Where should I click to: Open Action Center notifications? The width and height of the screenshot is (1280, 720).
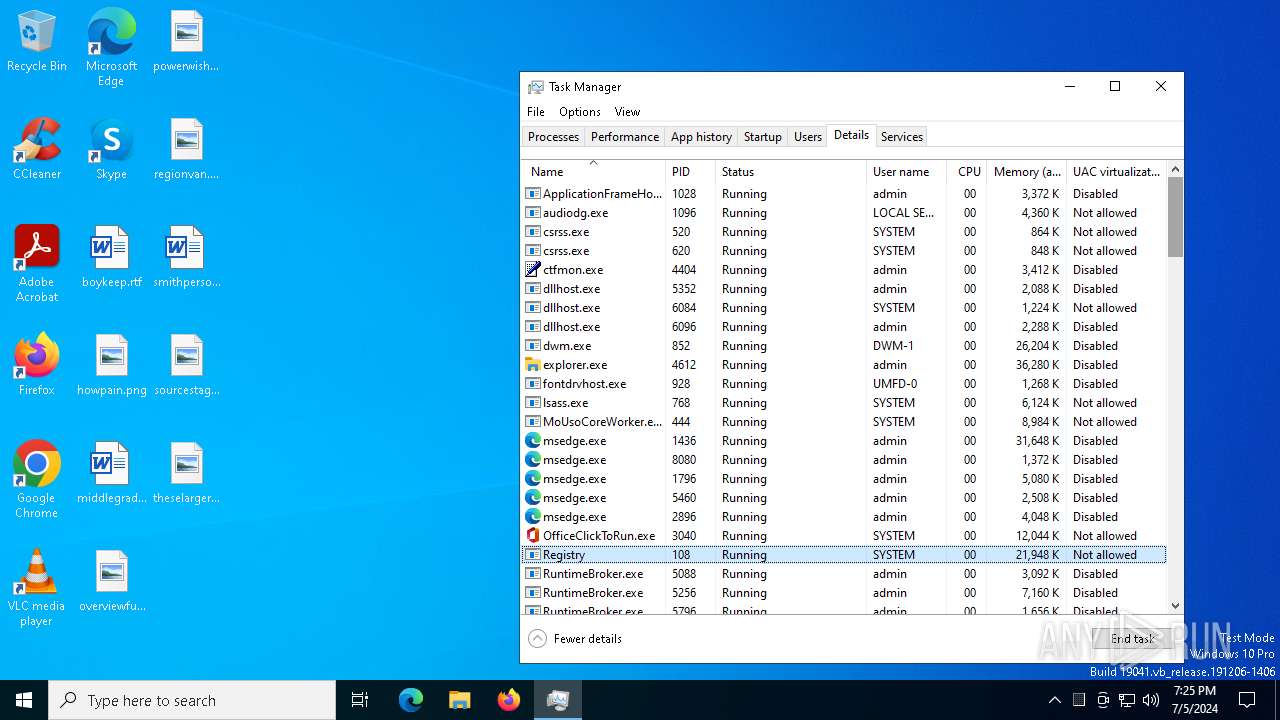point(1247,700)
